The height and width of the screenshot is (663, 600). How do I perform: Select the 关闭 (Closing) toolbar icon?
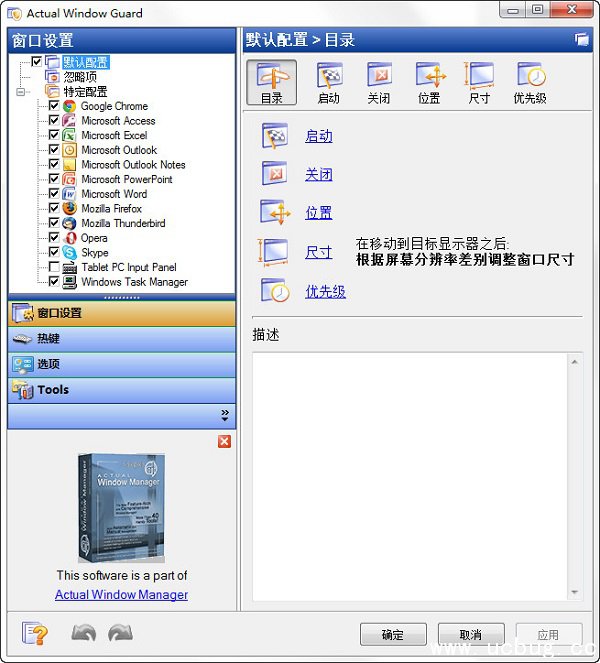(379, 82)
